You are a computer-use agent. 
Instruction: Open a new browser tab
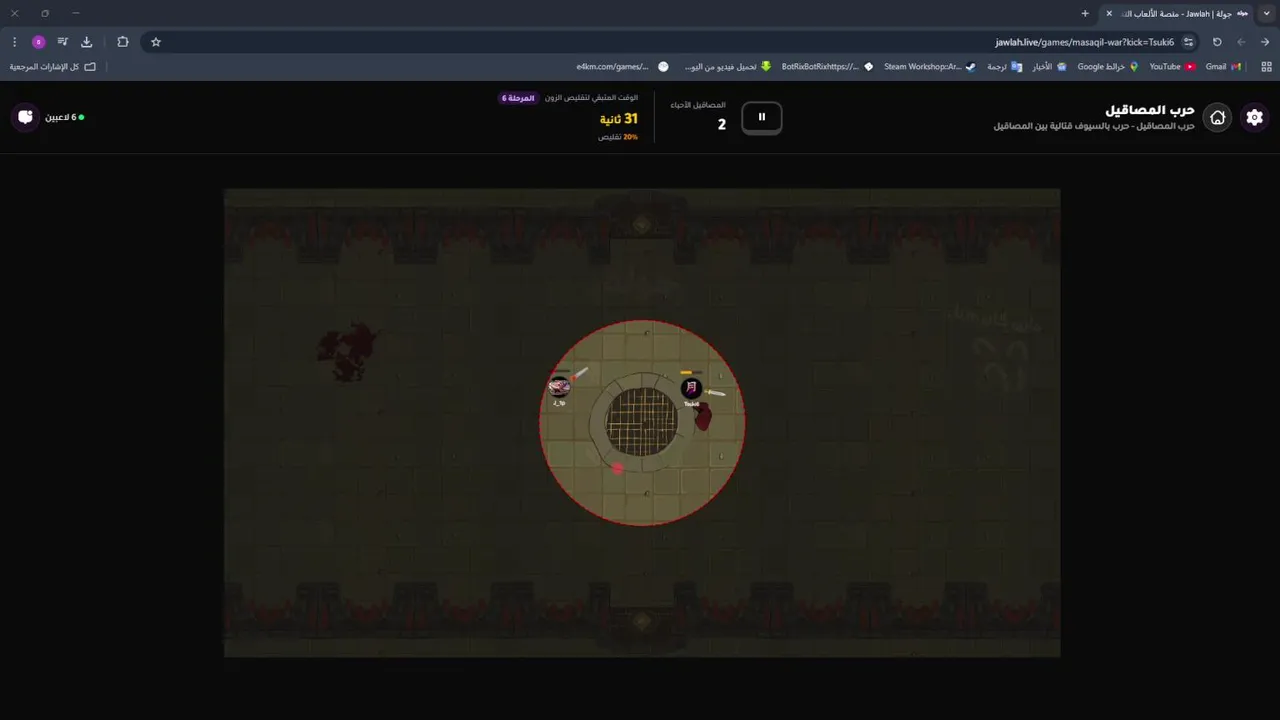click(1085, 13)
